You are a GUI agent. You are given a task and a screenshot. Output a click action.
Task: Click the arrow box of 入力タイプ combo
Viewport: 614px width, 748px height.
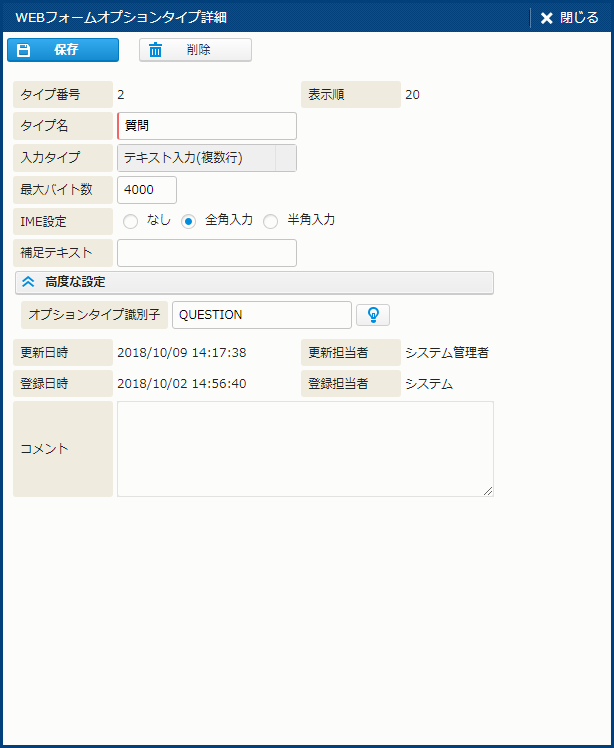click(x=285, y=158)
